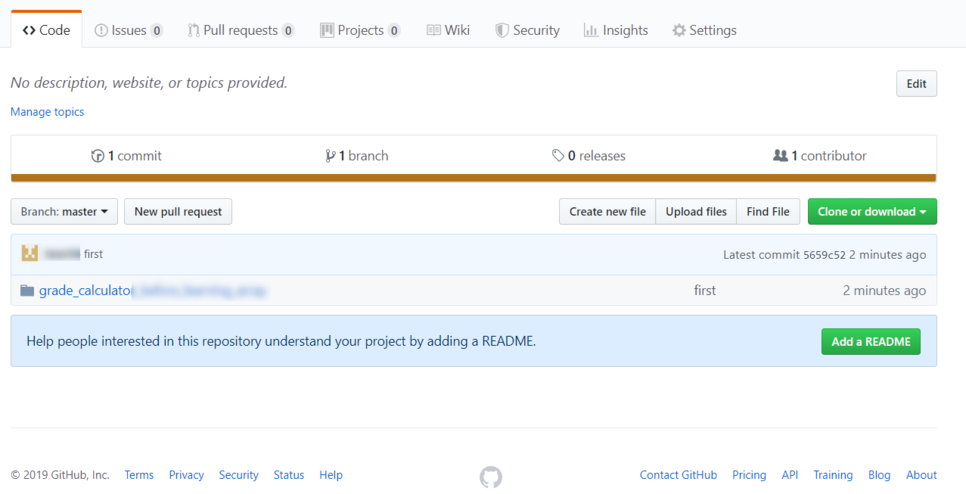Click the grade_calculator folder icon
This screenshot has width=966, height=494.
(27, 290)
